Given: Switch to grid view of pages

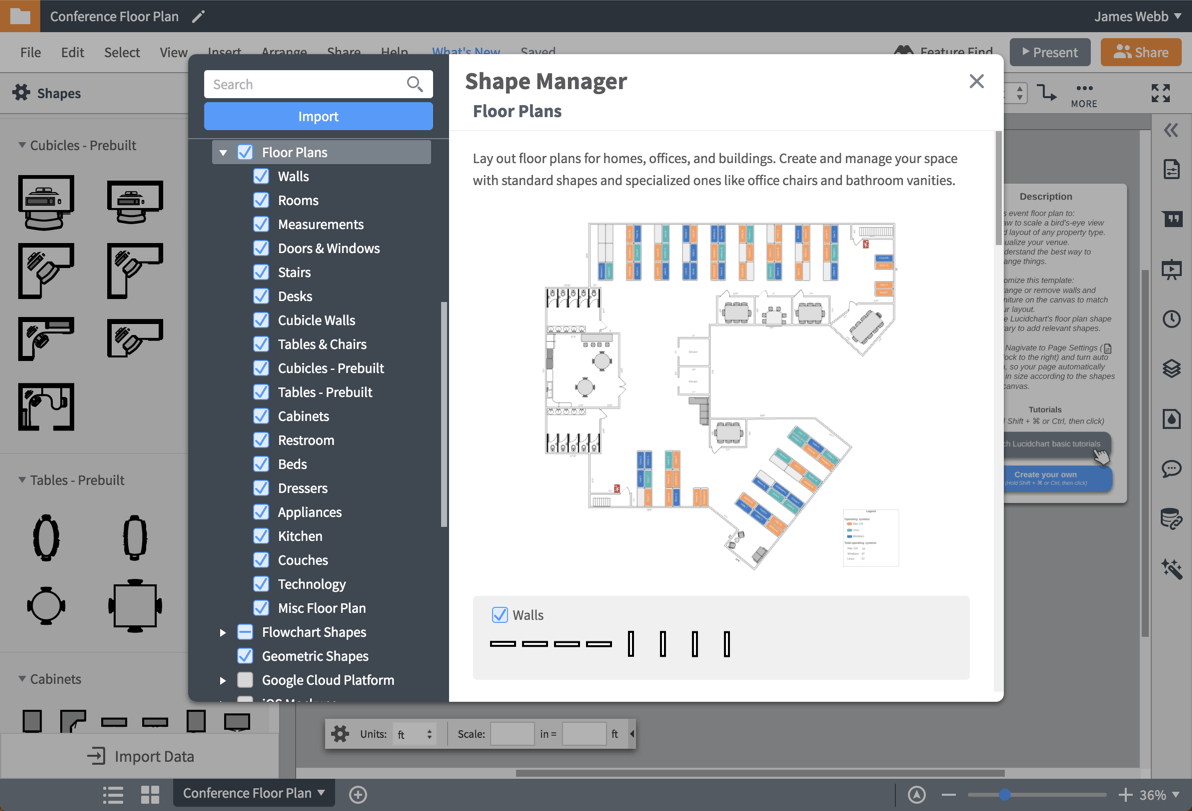Looking at the screenshot, I should 151,795.
